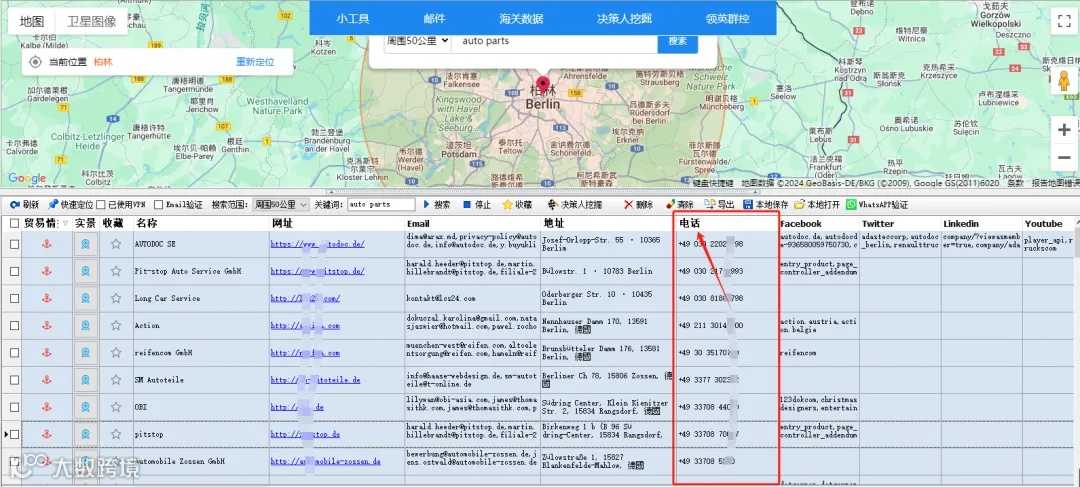The width and height of the screenshot is (1080, 487).
Task: Sort by the 名称 column header
Action: pyautogui.click(x=200, y=223)
